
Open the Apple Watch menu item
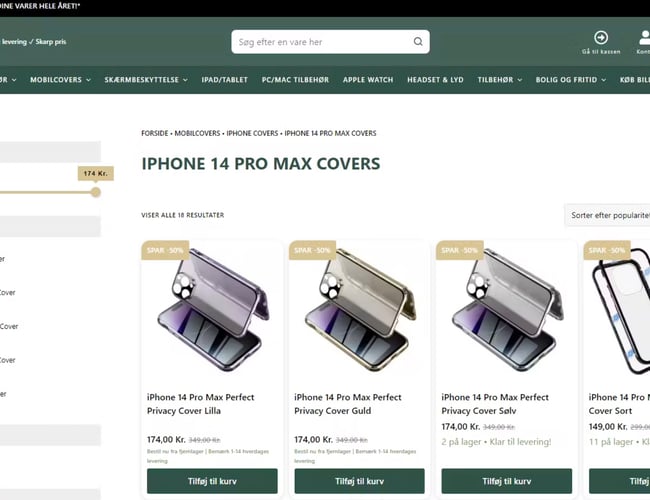(x=368, y=80)
